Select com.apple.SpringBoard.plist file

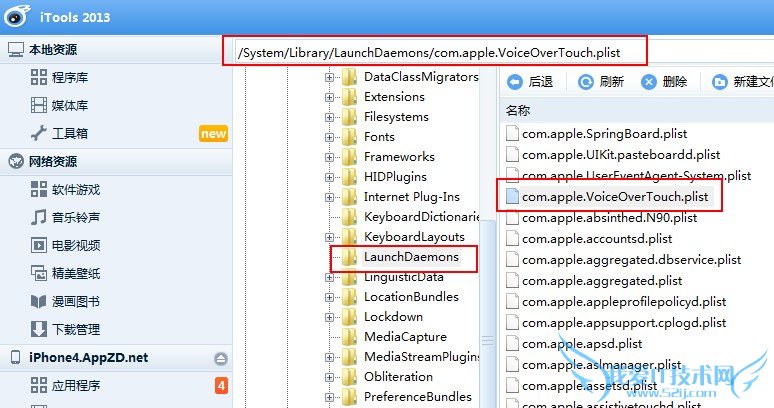point(605,134)
